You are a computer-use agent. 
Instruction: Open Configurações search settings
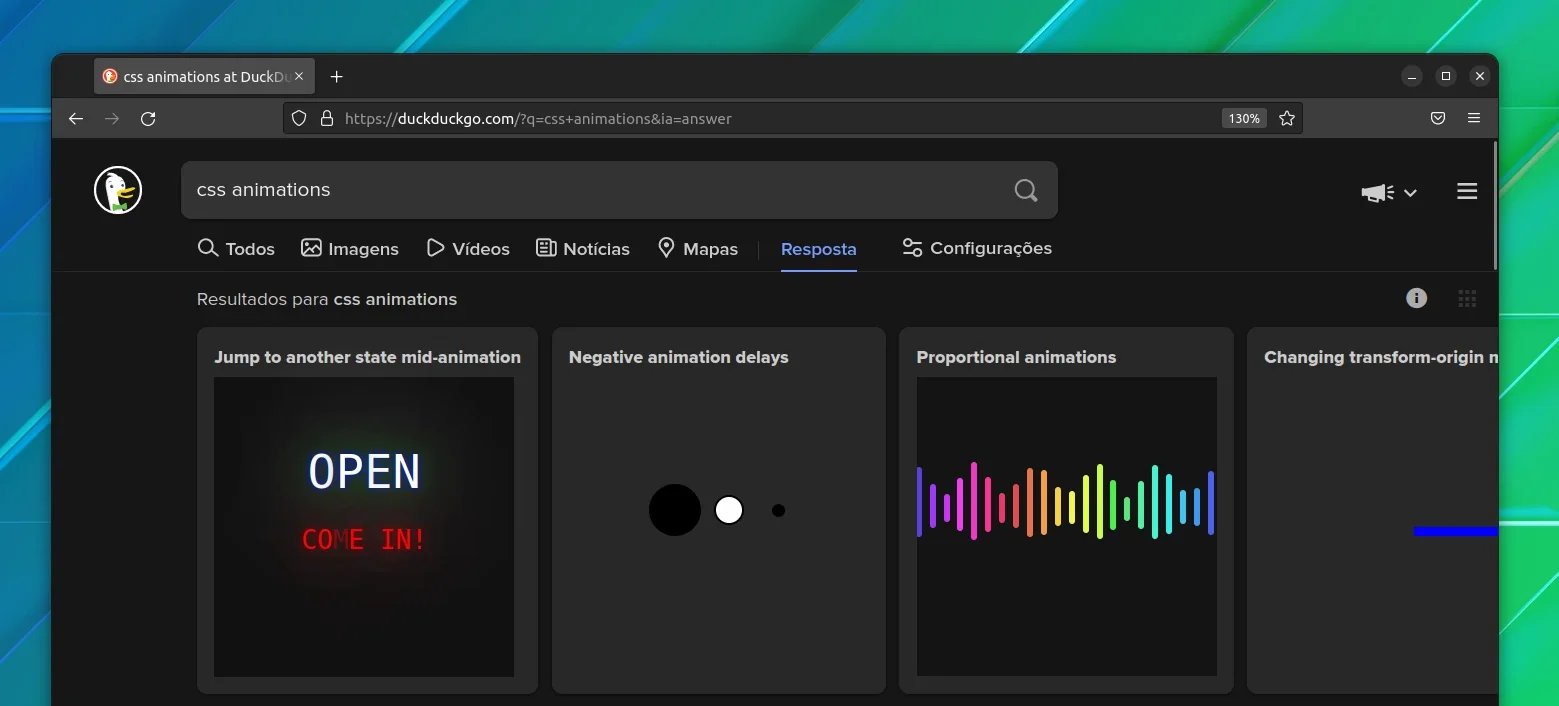click(x=977, y=248)
